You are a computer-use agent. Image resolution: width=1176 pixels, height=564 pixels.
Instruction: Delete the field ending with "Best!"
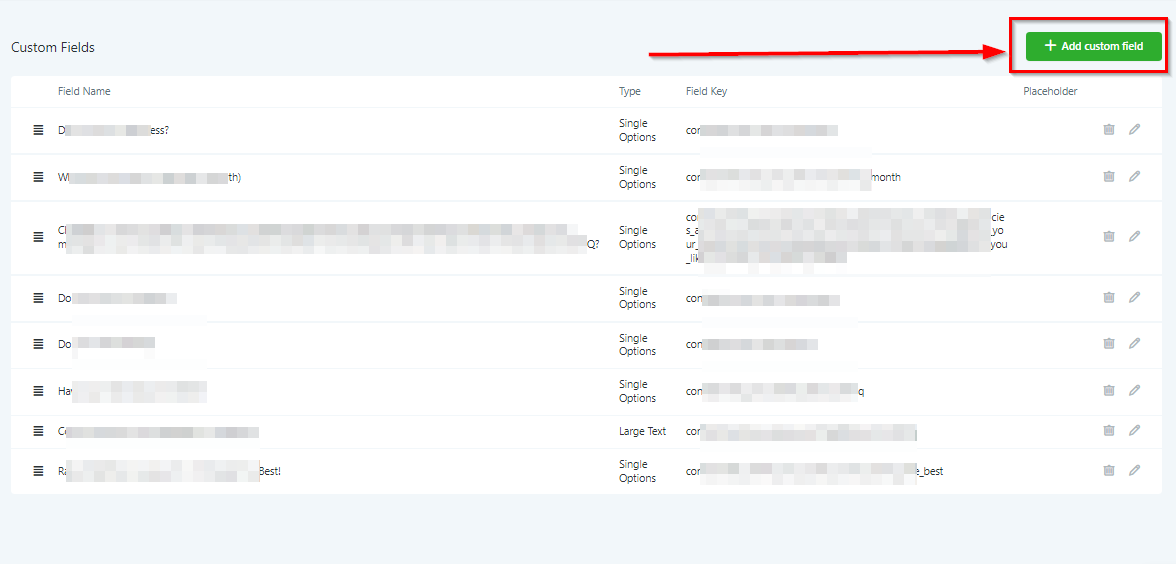tap(1109, 471)
